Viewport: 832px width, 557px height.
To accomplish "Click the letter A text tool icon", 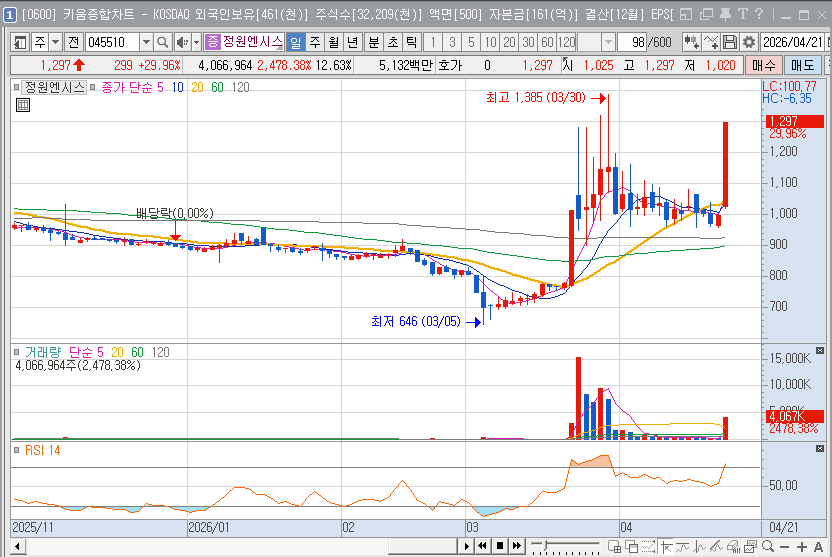I will [x=818, y=546].
